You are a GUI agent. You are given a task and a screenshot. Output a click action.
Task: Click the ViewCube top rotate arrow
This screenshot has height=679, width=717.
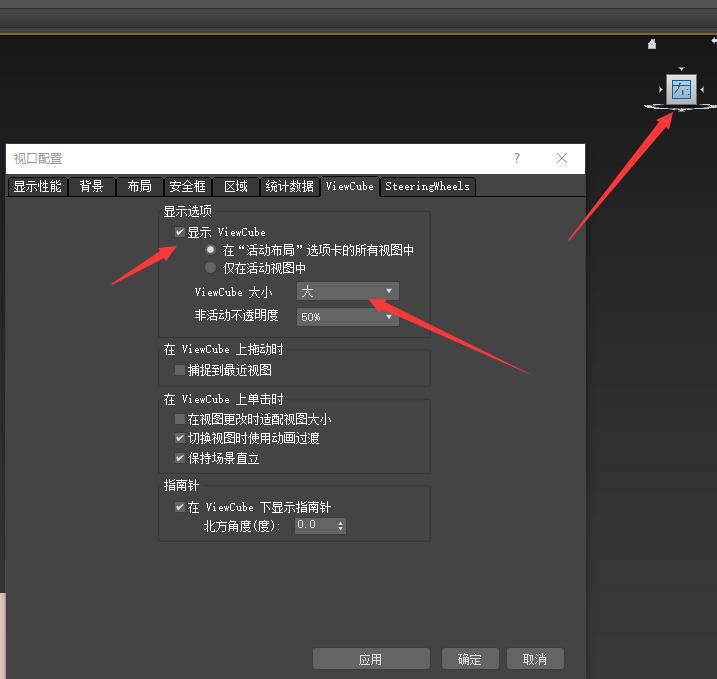pos(681,69)
